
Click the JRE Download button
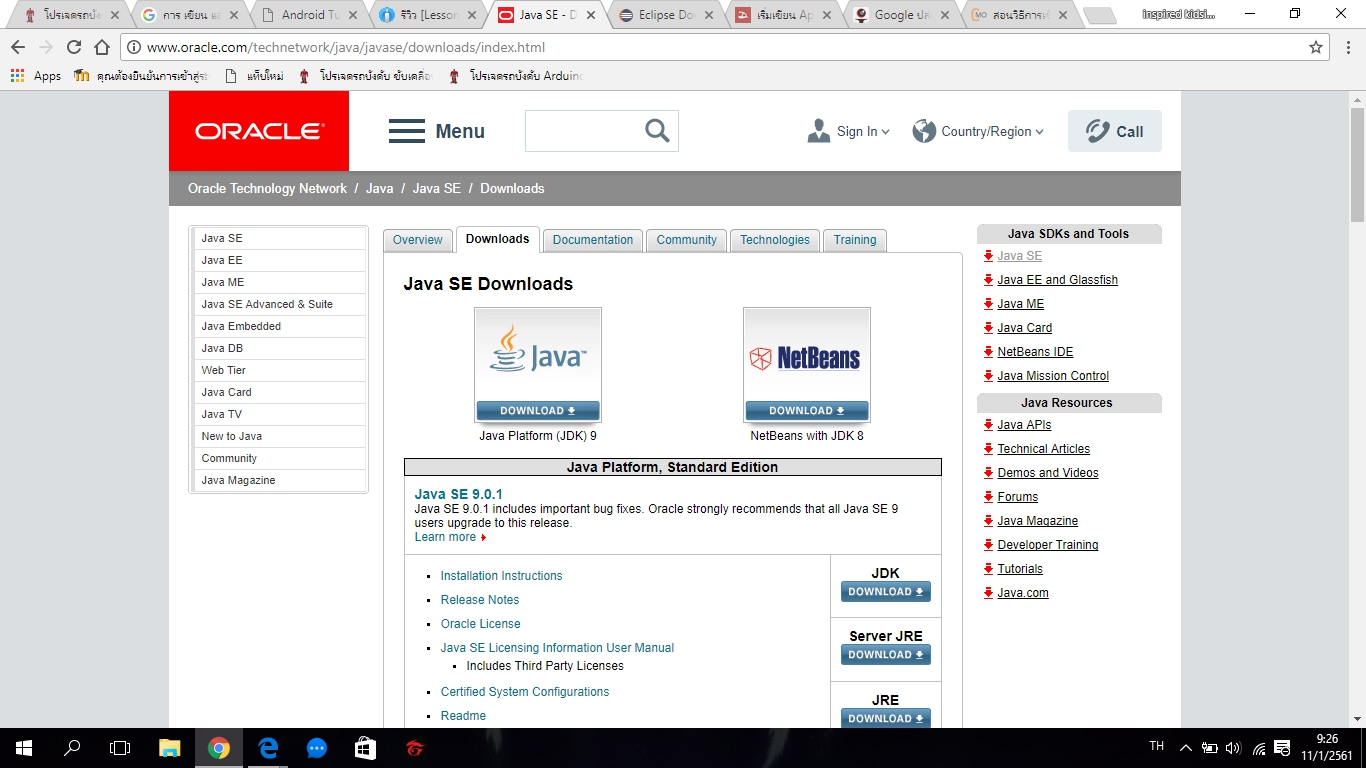(886, 718)
